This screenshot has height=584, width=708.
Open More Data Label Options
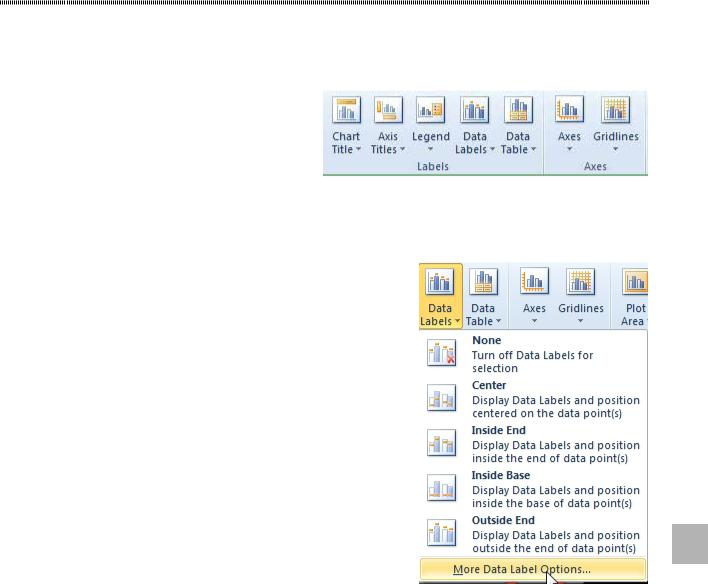(x=533, y=569)
